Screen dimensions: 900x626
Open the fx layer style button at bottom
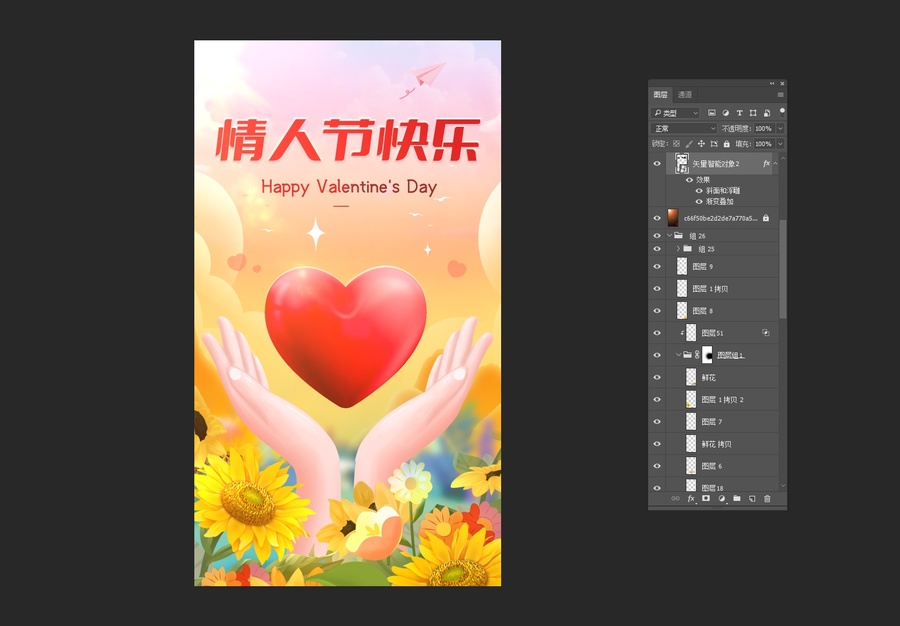(691, 499)
